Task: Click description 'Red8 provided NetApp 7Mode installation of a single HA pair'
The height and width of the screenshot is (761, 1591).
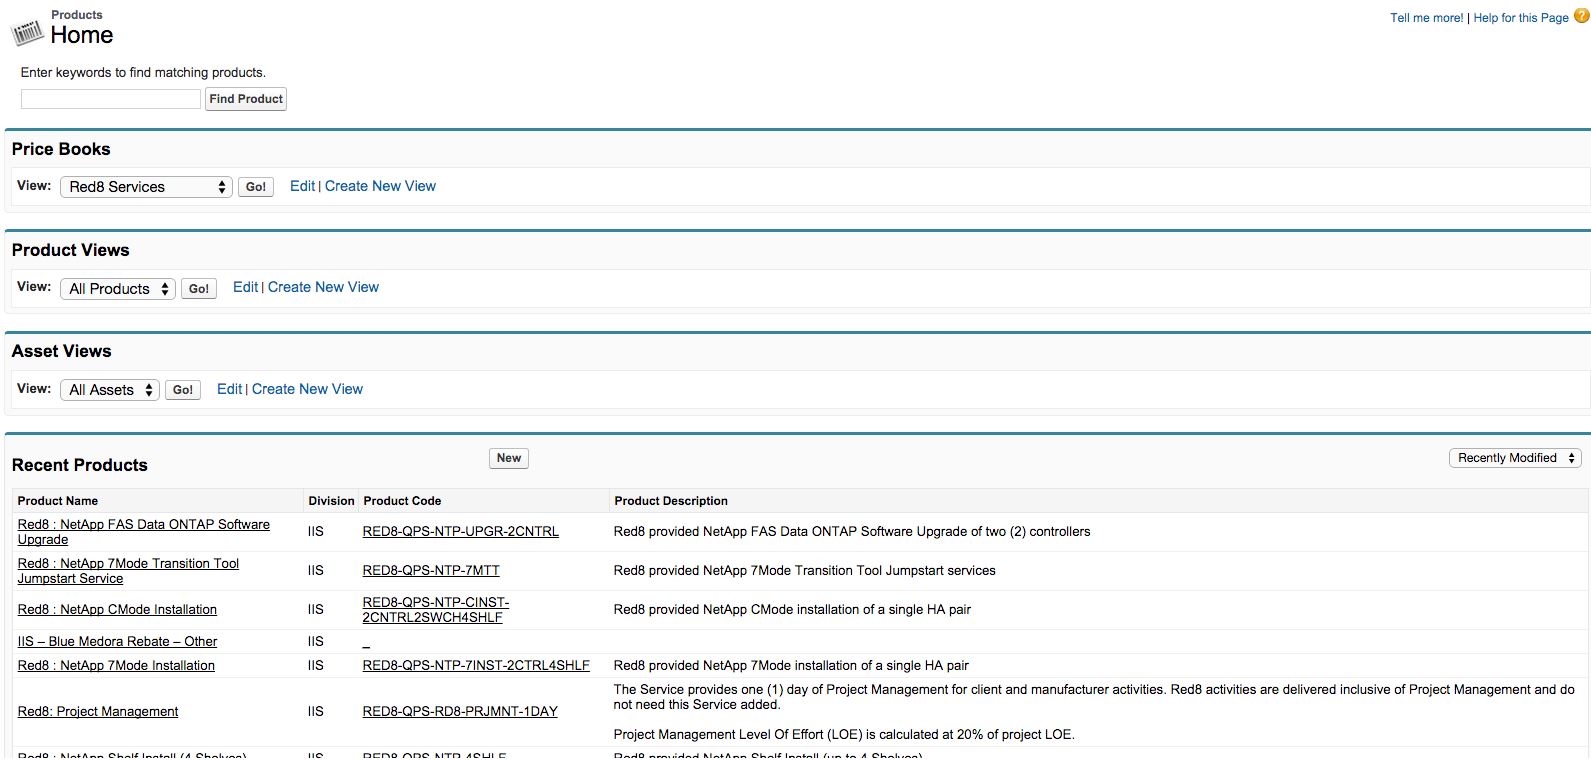Action: [x=791, y=666]
